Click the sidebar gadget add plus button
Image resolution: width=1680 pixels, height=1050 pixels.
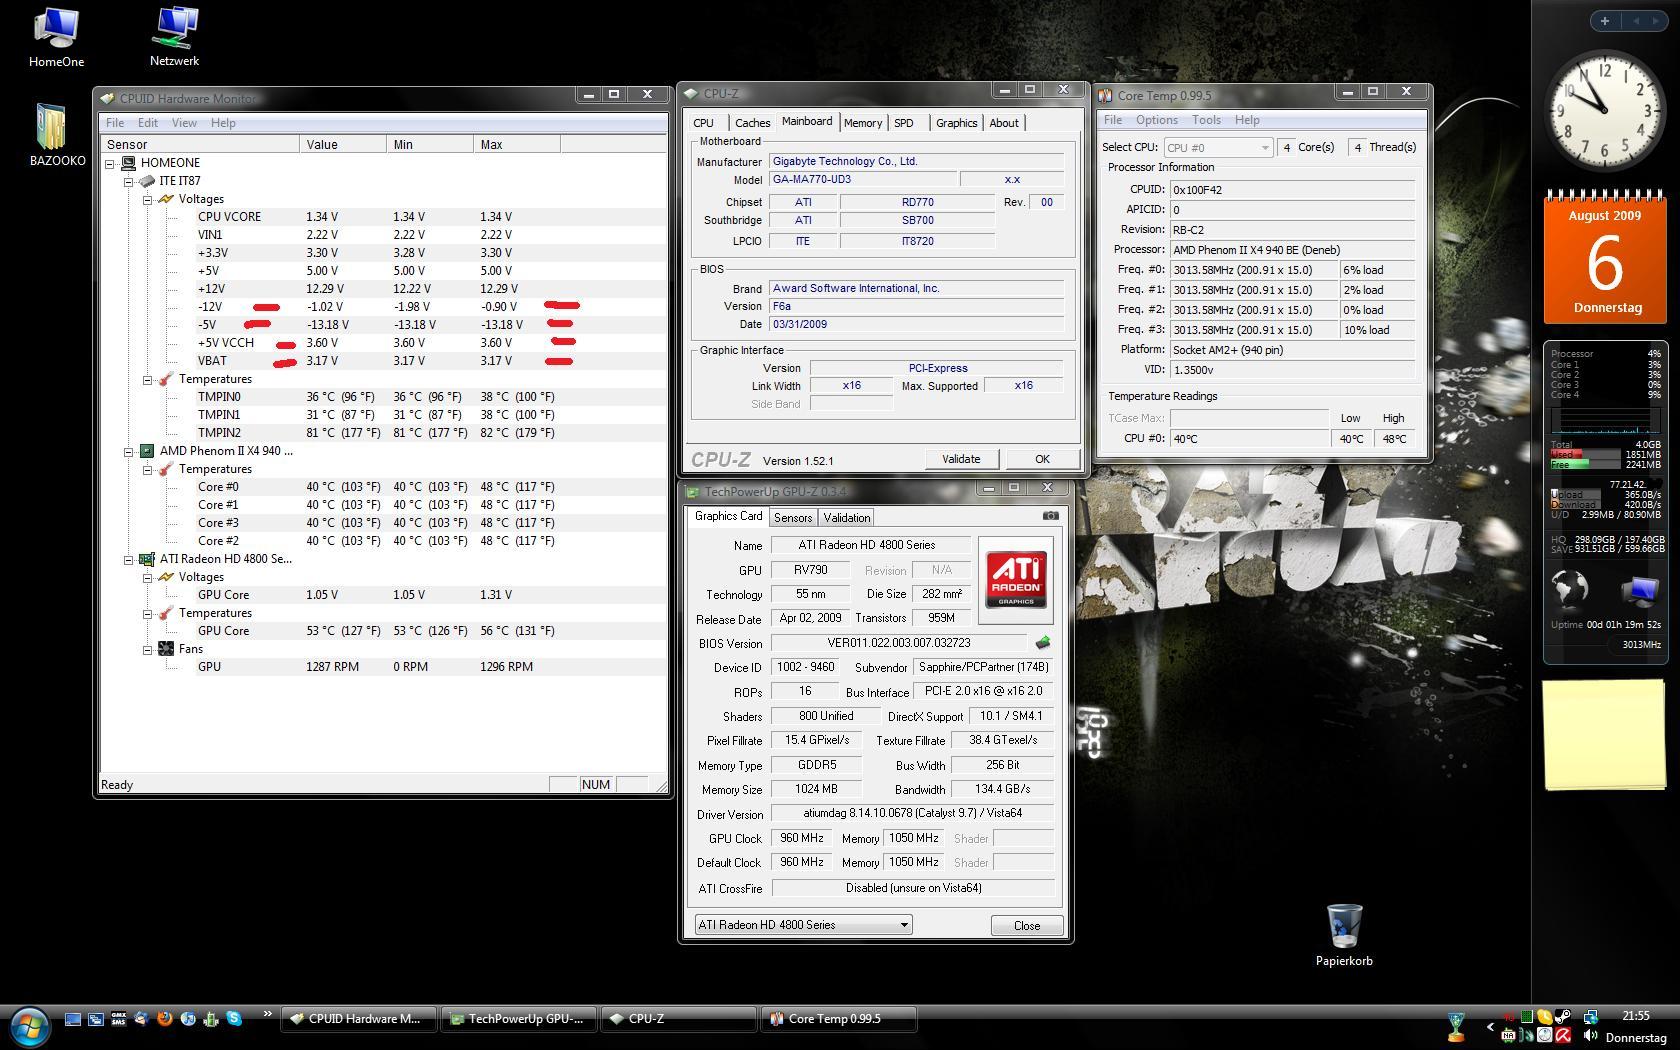click(1605, 21)
